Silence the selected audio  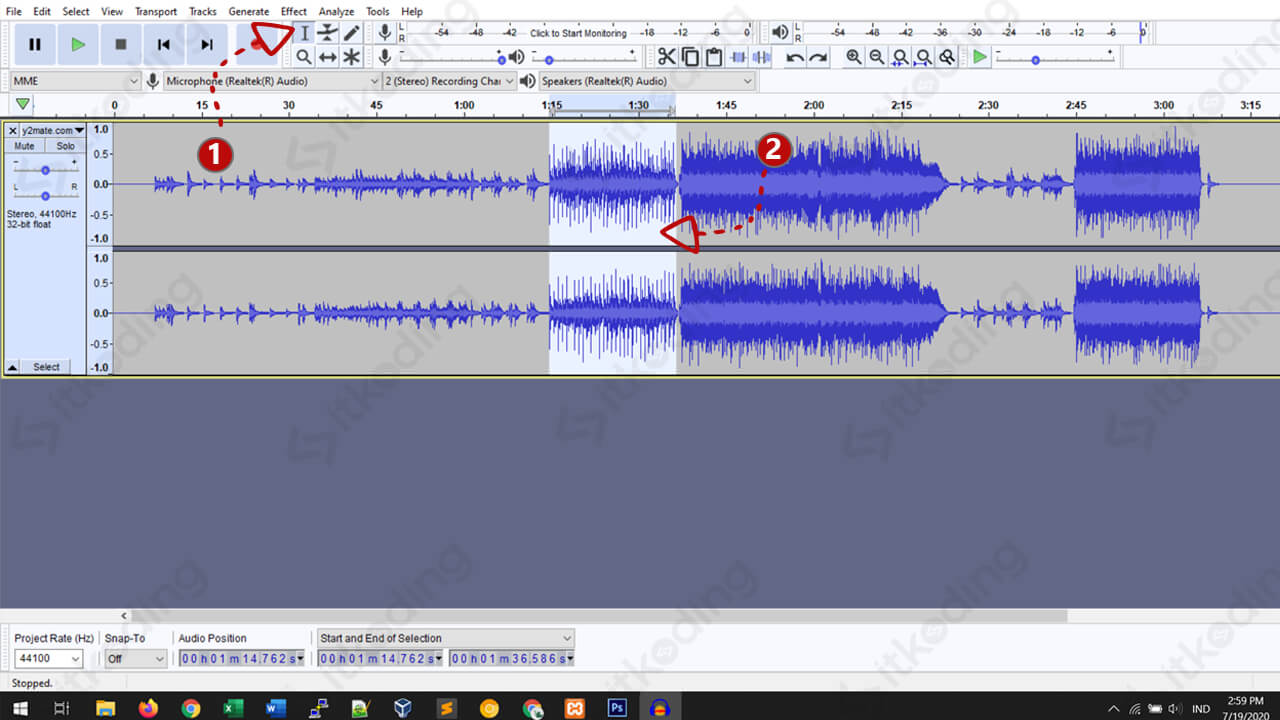click(761, 57)
